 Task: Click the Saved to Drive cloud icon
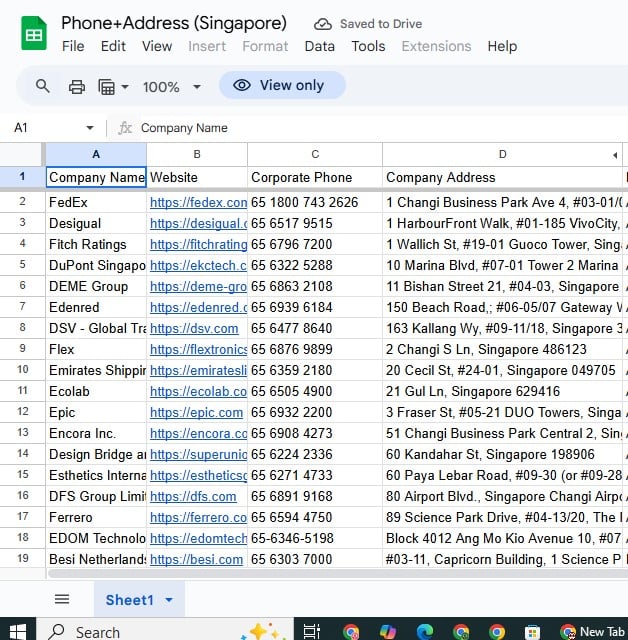[322, 24]
